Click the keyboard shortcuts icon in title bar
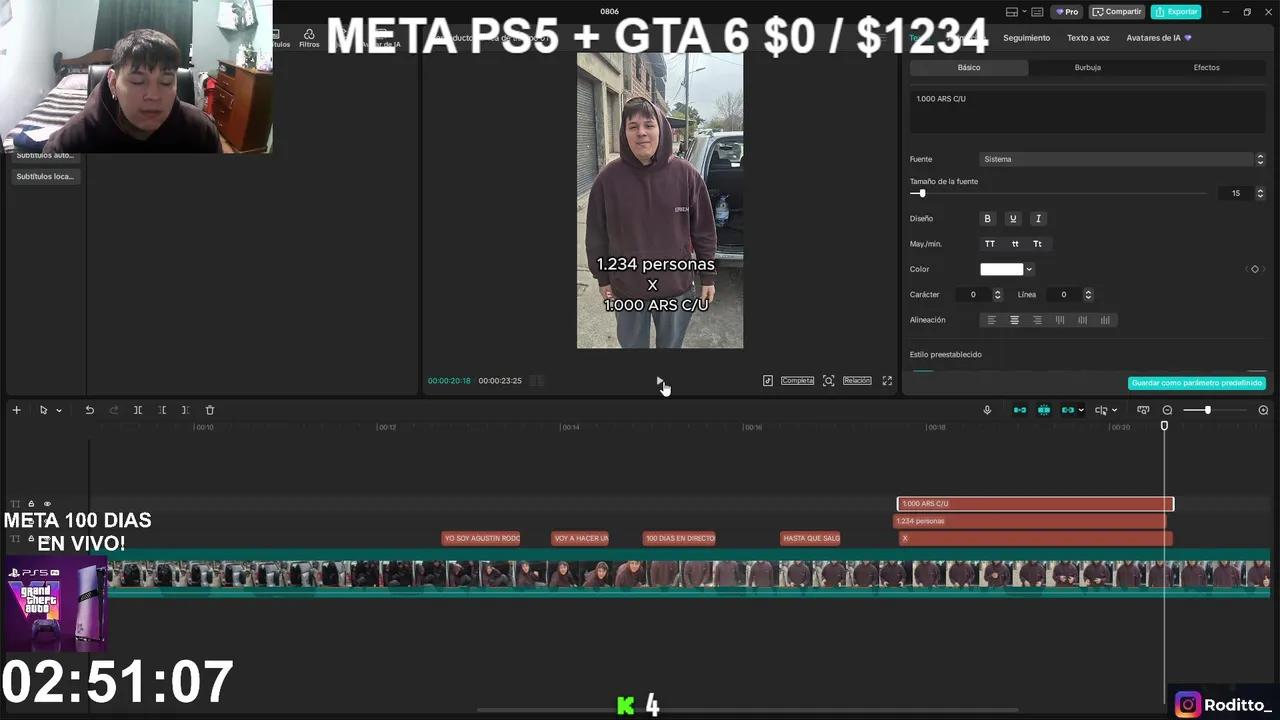The image size is (1280, 720). pyautogui.click(x=1038, y=12)
